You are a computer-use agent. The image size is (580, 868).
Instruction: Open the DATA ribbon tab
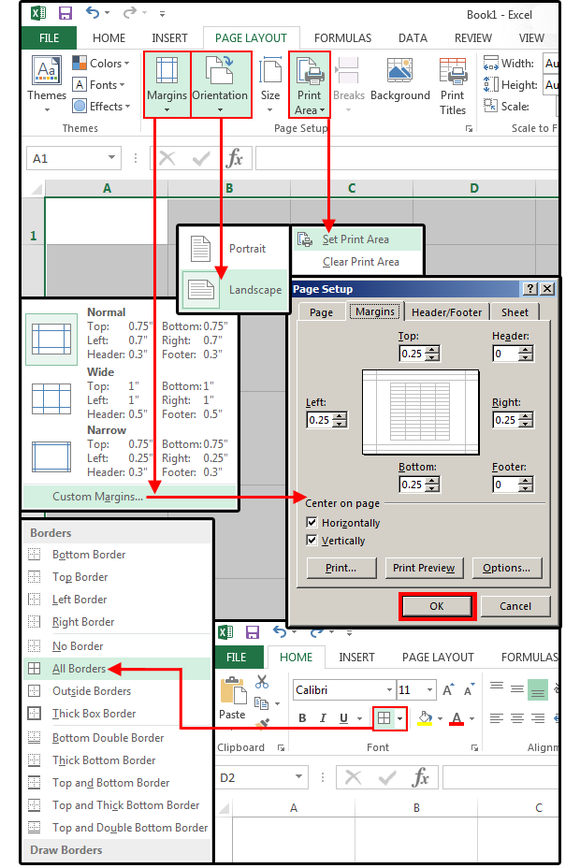413,38
